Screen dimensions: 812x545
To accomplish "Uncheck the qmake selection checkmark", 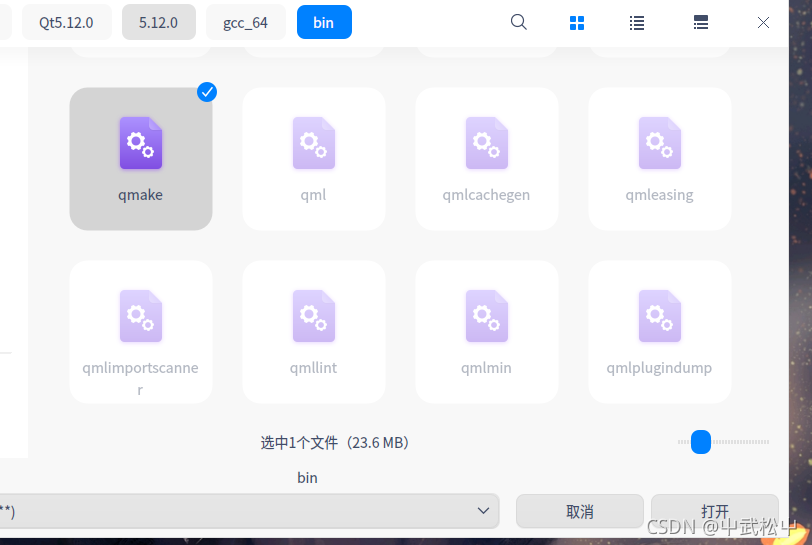I will (207, 92).
